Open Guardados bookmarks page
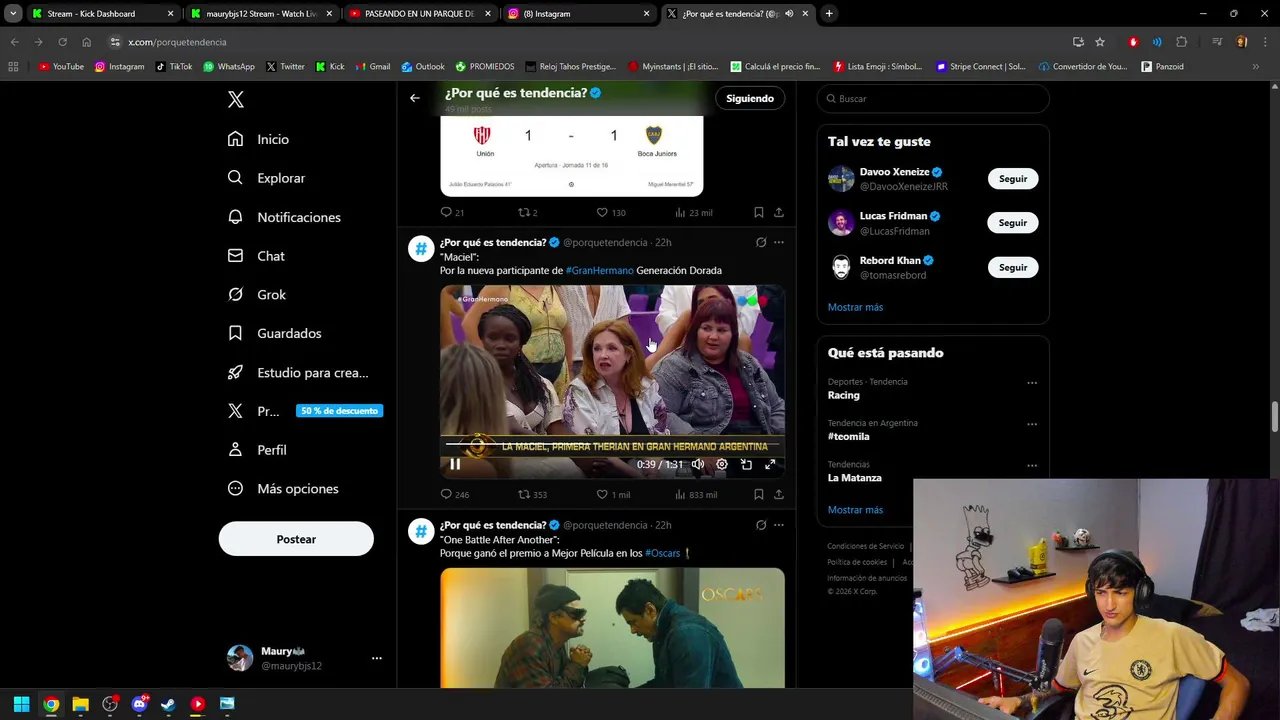Image resolution: width=1280 pixels, height=720 pixels. (274, 333)
